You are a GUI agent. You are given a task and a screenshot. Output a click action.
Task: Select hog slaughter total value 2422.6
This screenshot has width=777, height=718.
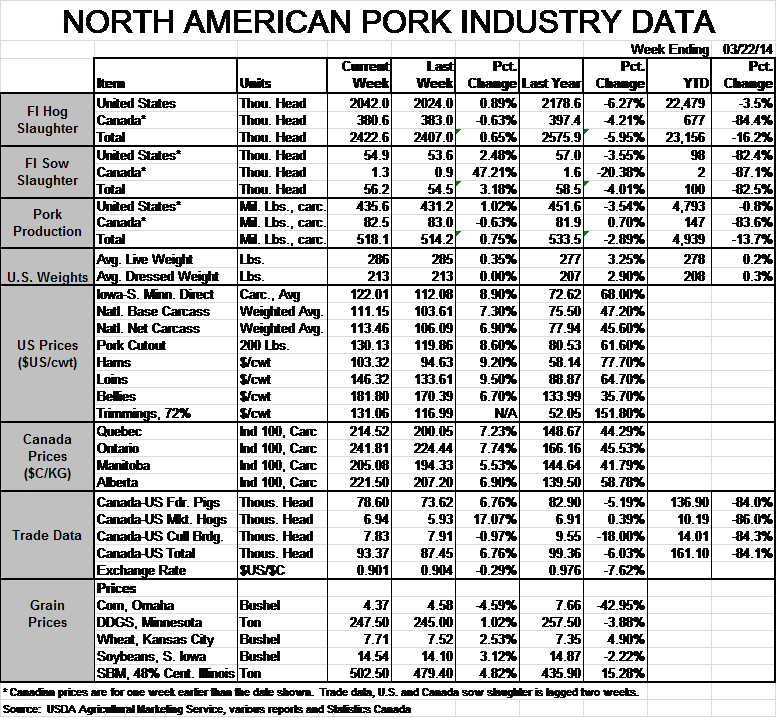point(369,137)
